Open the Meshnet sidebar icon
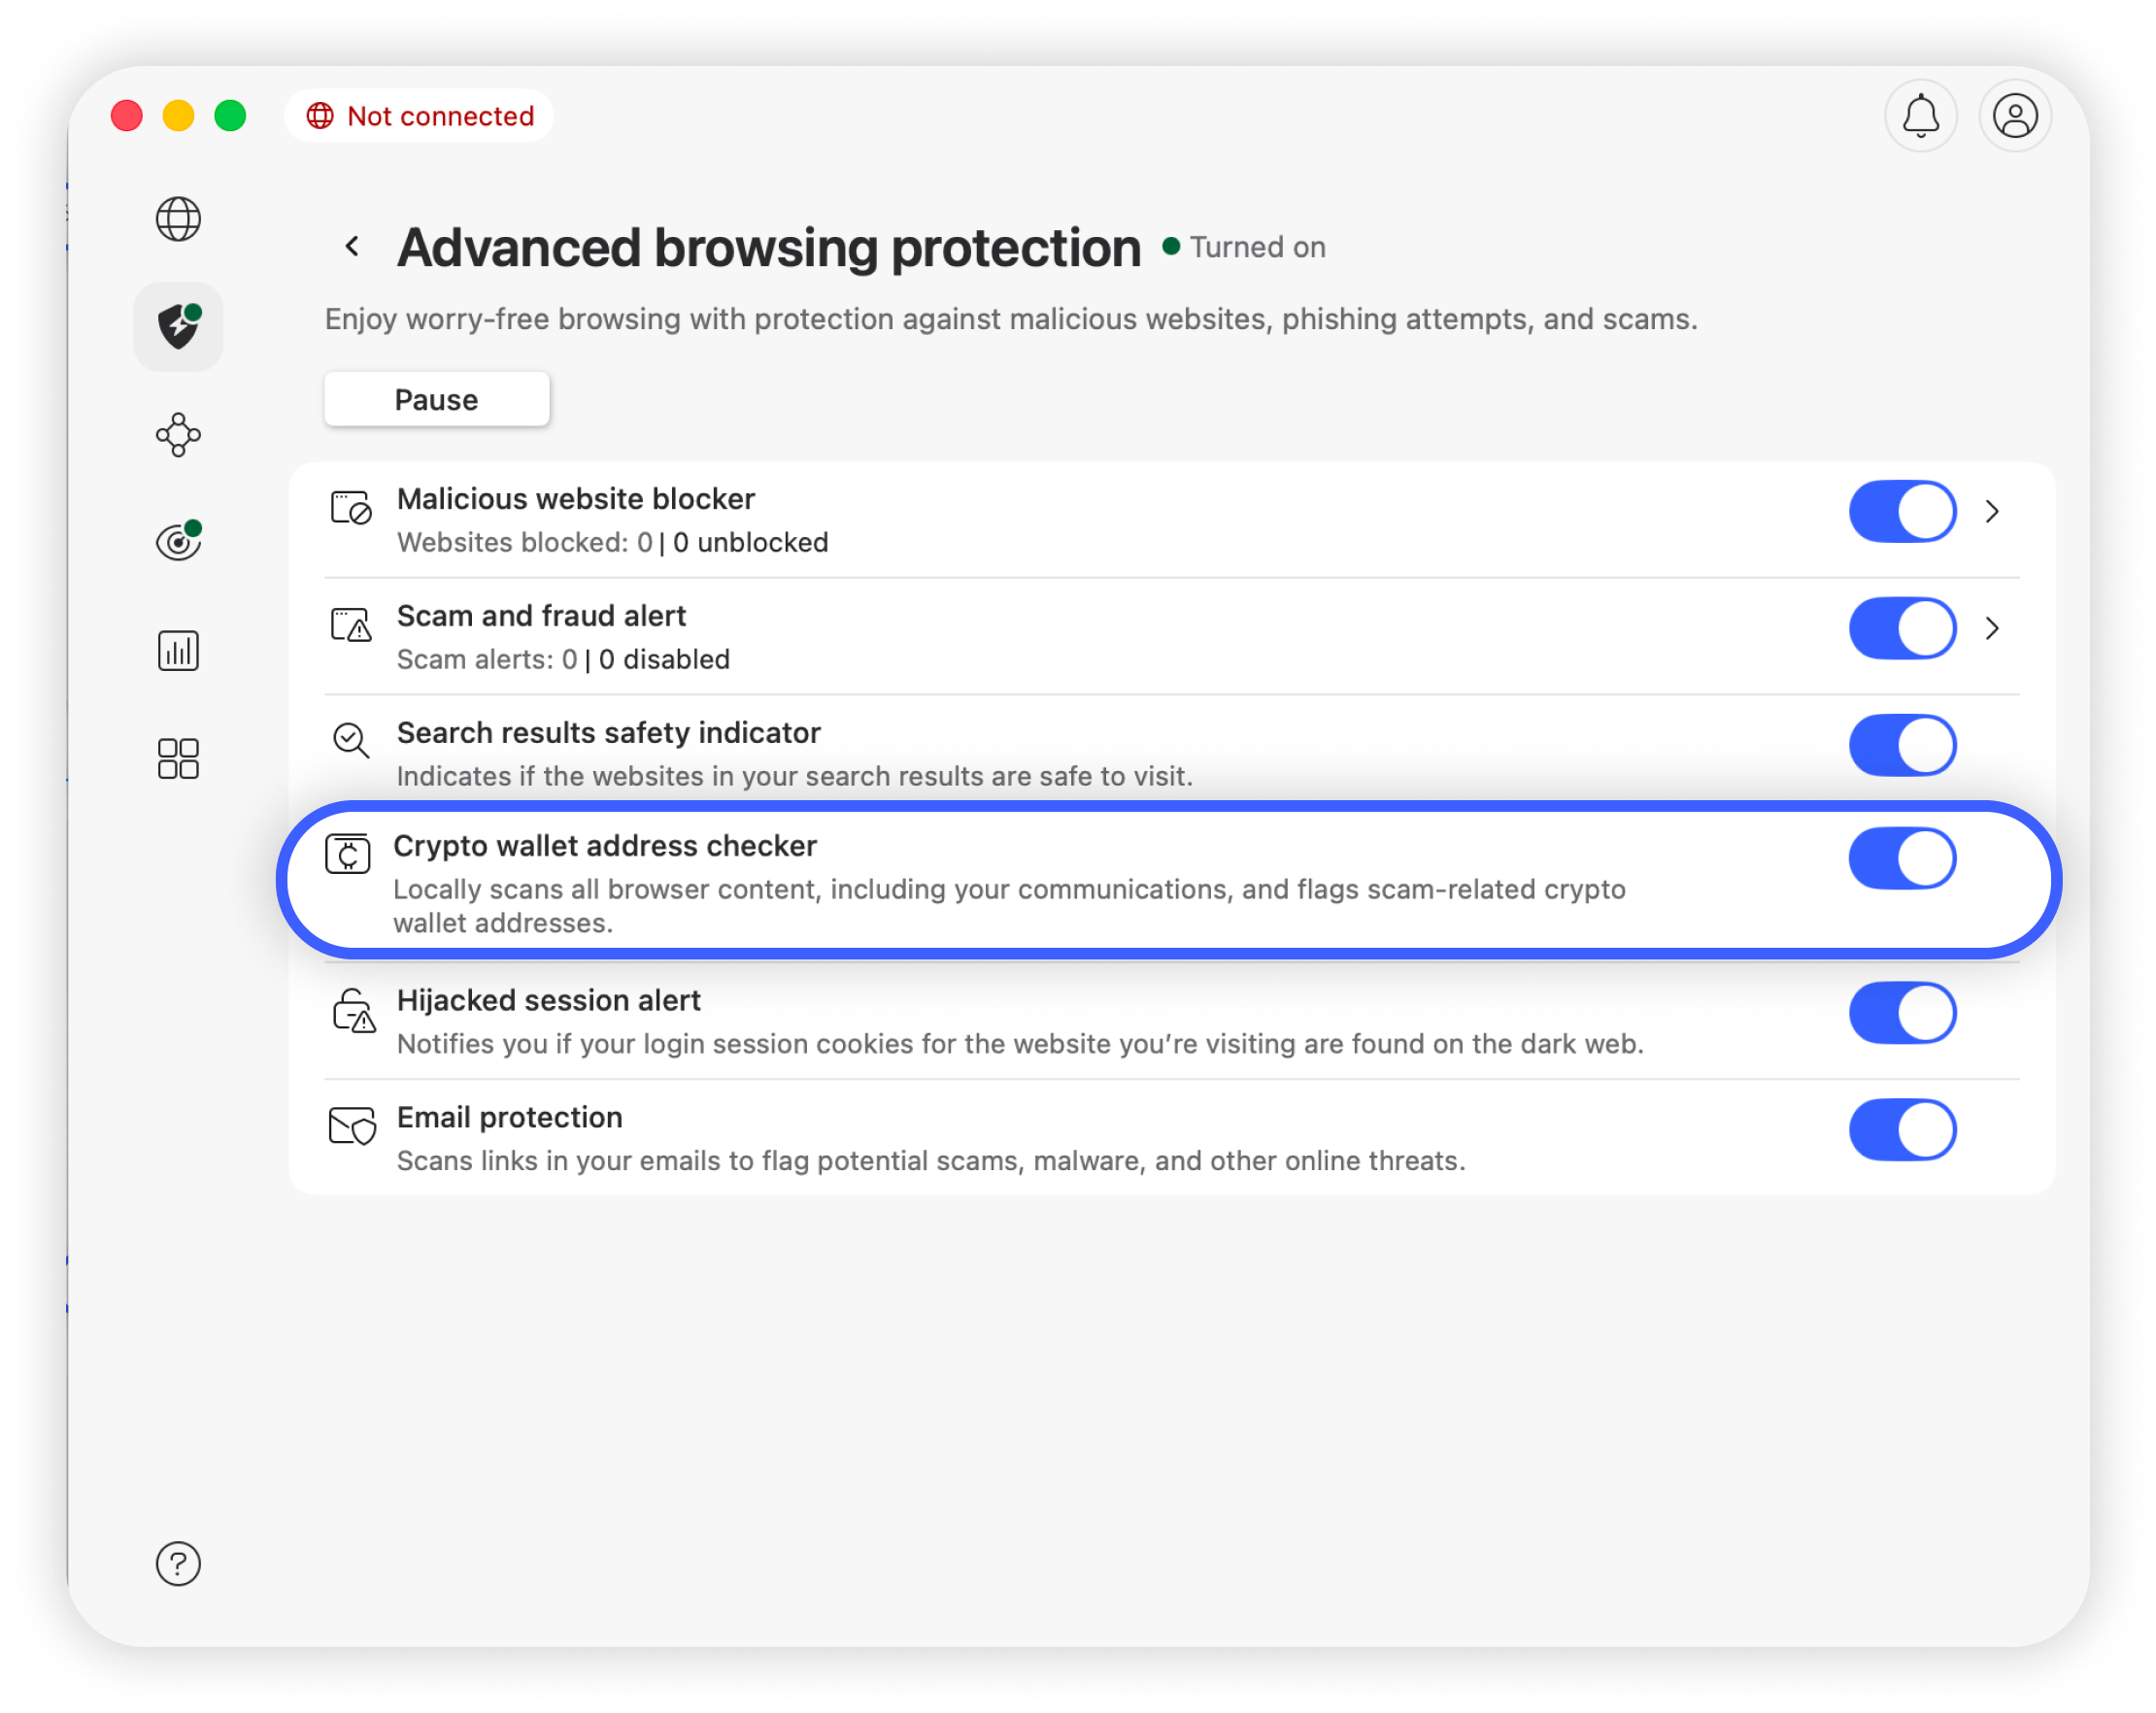This screenshot has width=2156, height=1713. [x=178, y=435]
